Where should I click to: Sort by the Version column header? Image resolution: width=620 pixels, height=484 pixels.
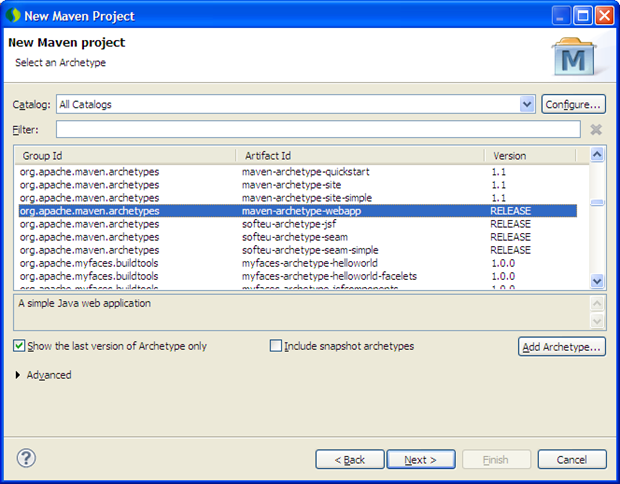coord(530,156)
